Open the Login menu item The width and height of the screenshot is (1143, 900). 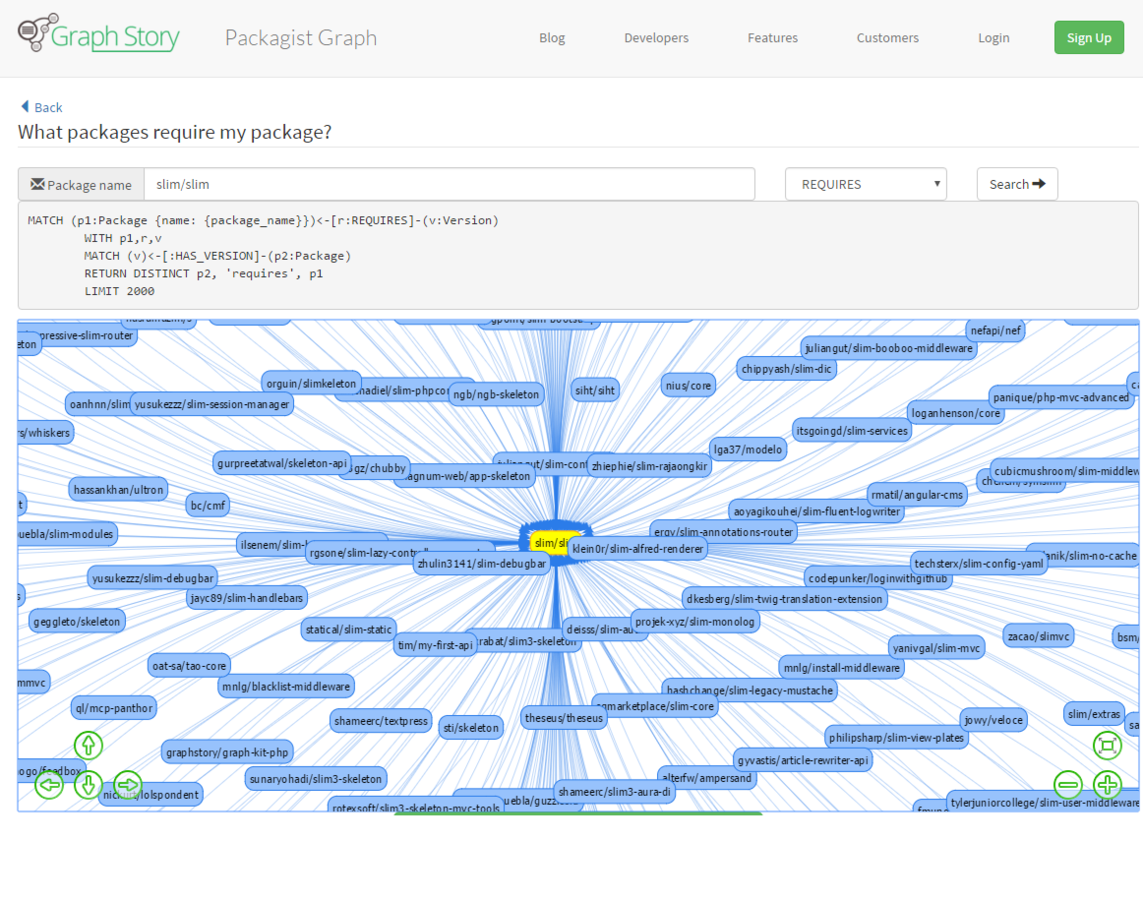click(994, 38)
